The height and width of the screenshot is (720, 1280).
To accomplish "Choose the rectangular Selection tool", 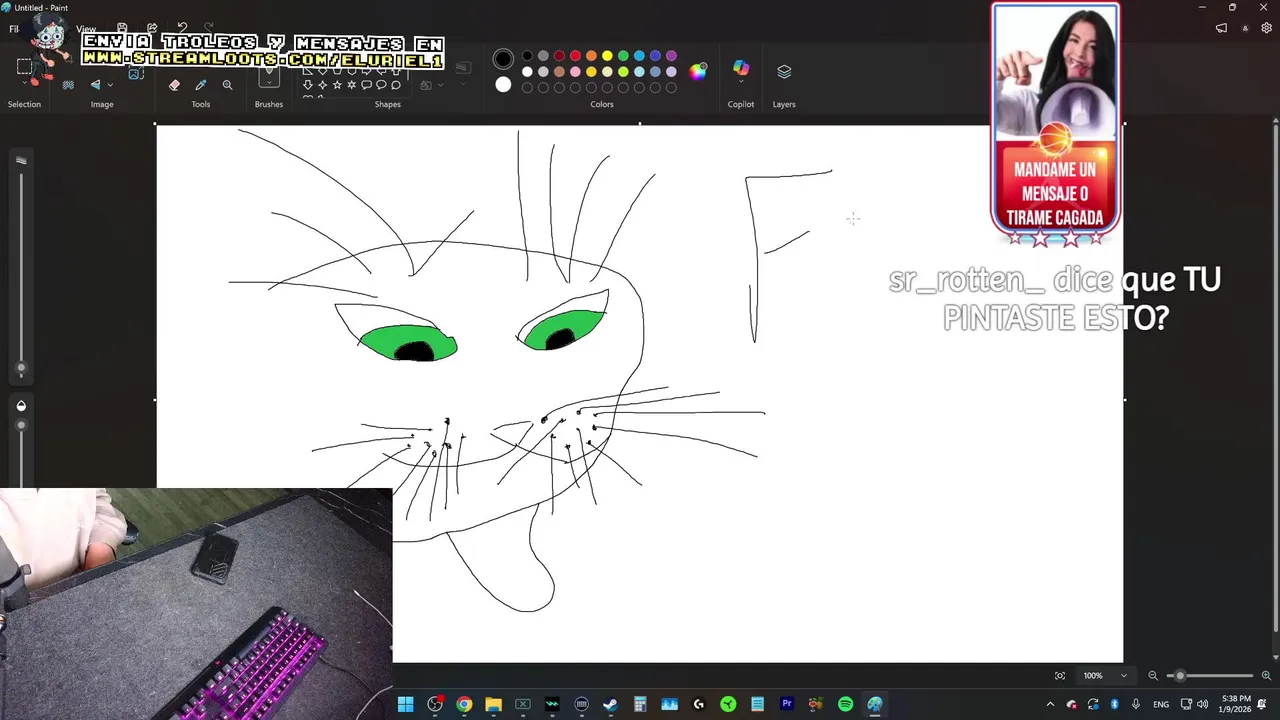I will (24, 67).
